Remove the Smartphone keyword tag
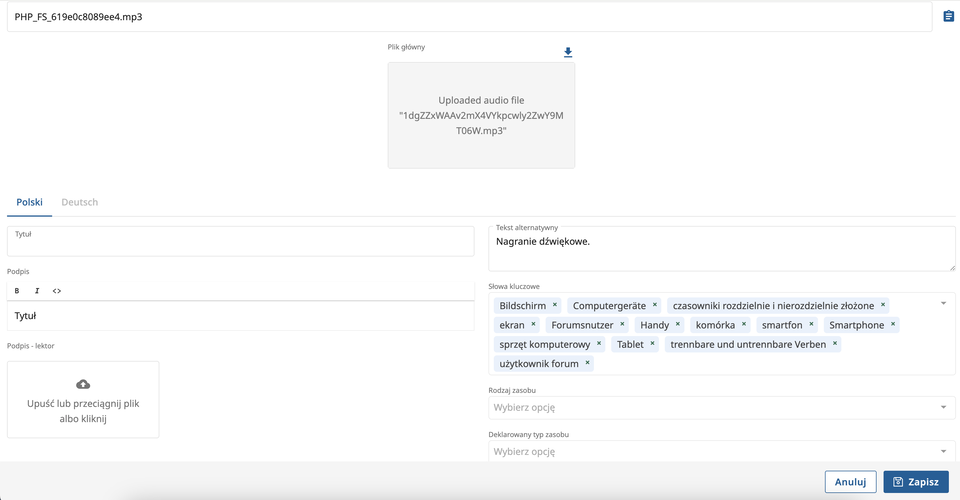Image resolution: width=960 pixels, height=500 pixels. [893, 325]
